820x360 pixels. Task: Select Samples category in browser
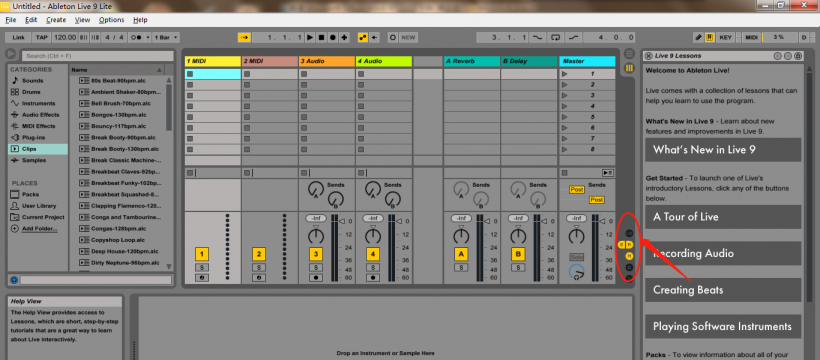[x=33, y=160]
